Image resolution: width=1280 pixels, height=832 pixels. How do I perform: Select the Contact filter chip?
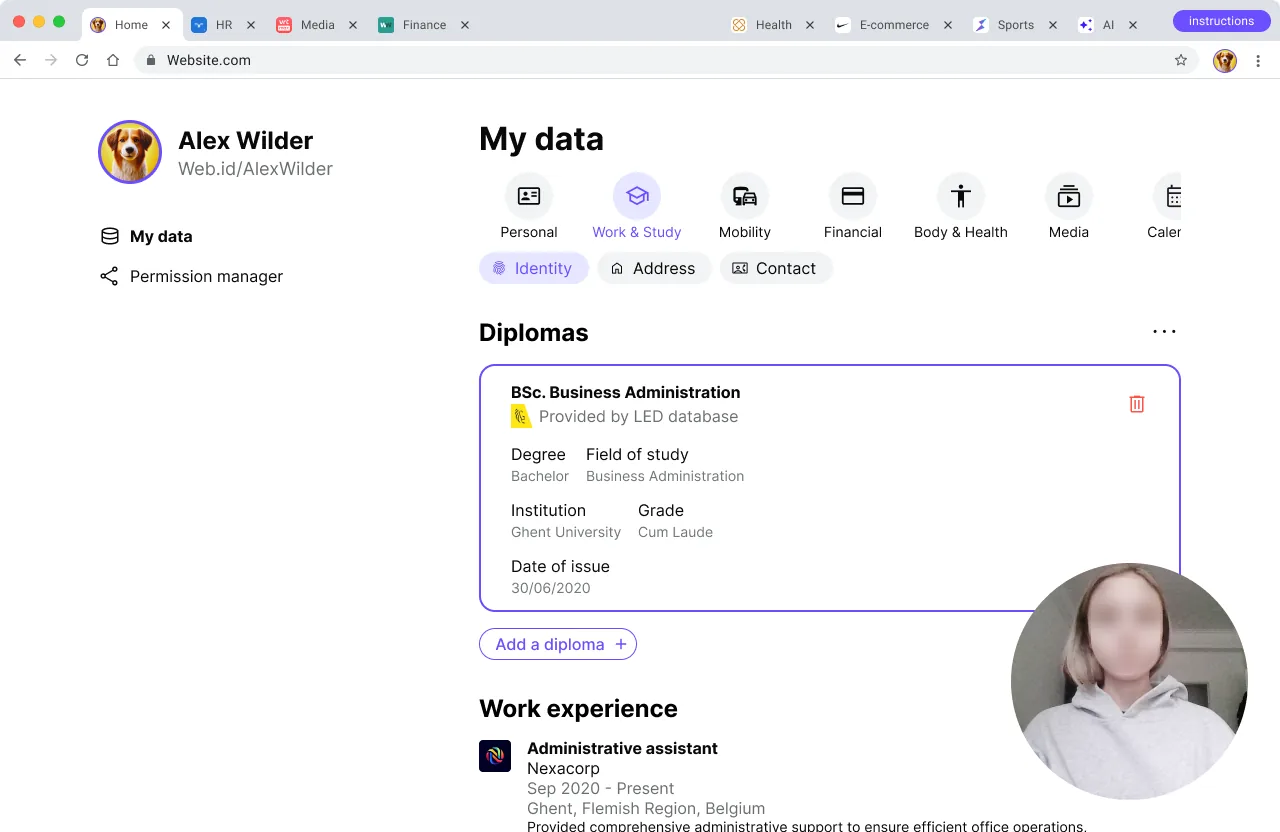(776, 268)
